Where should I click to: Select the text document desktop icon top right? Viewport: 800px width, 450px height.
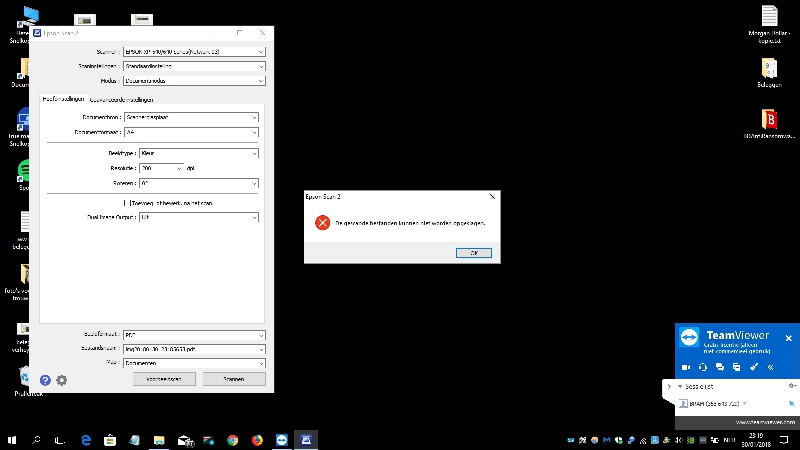point(769,24)
